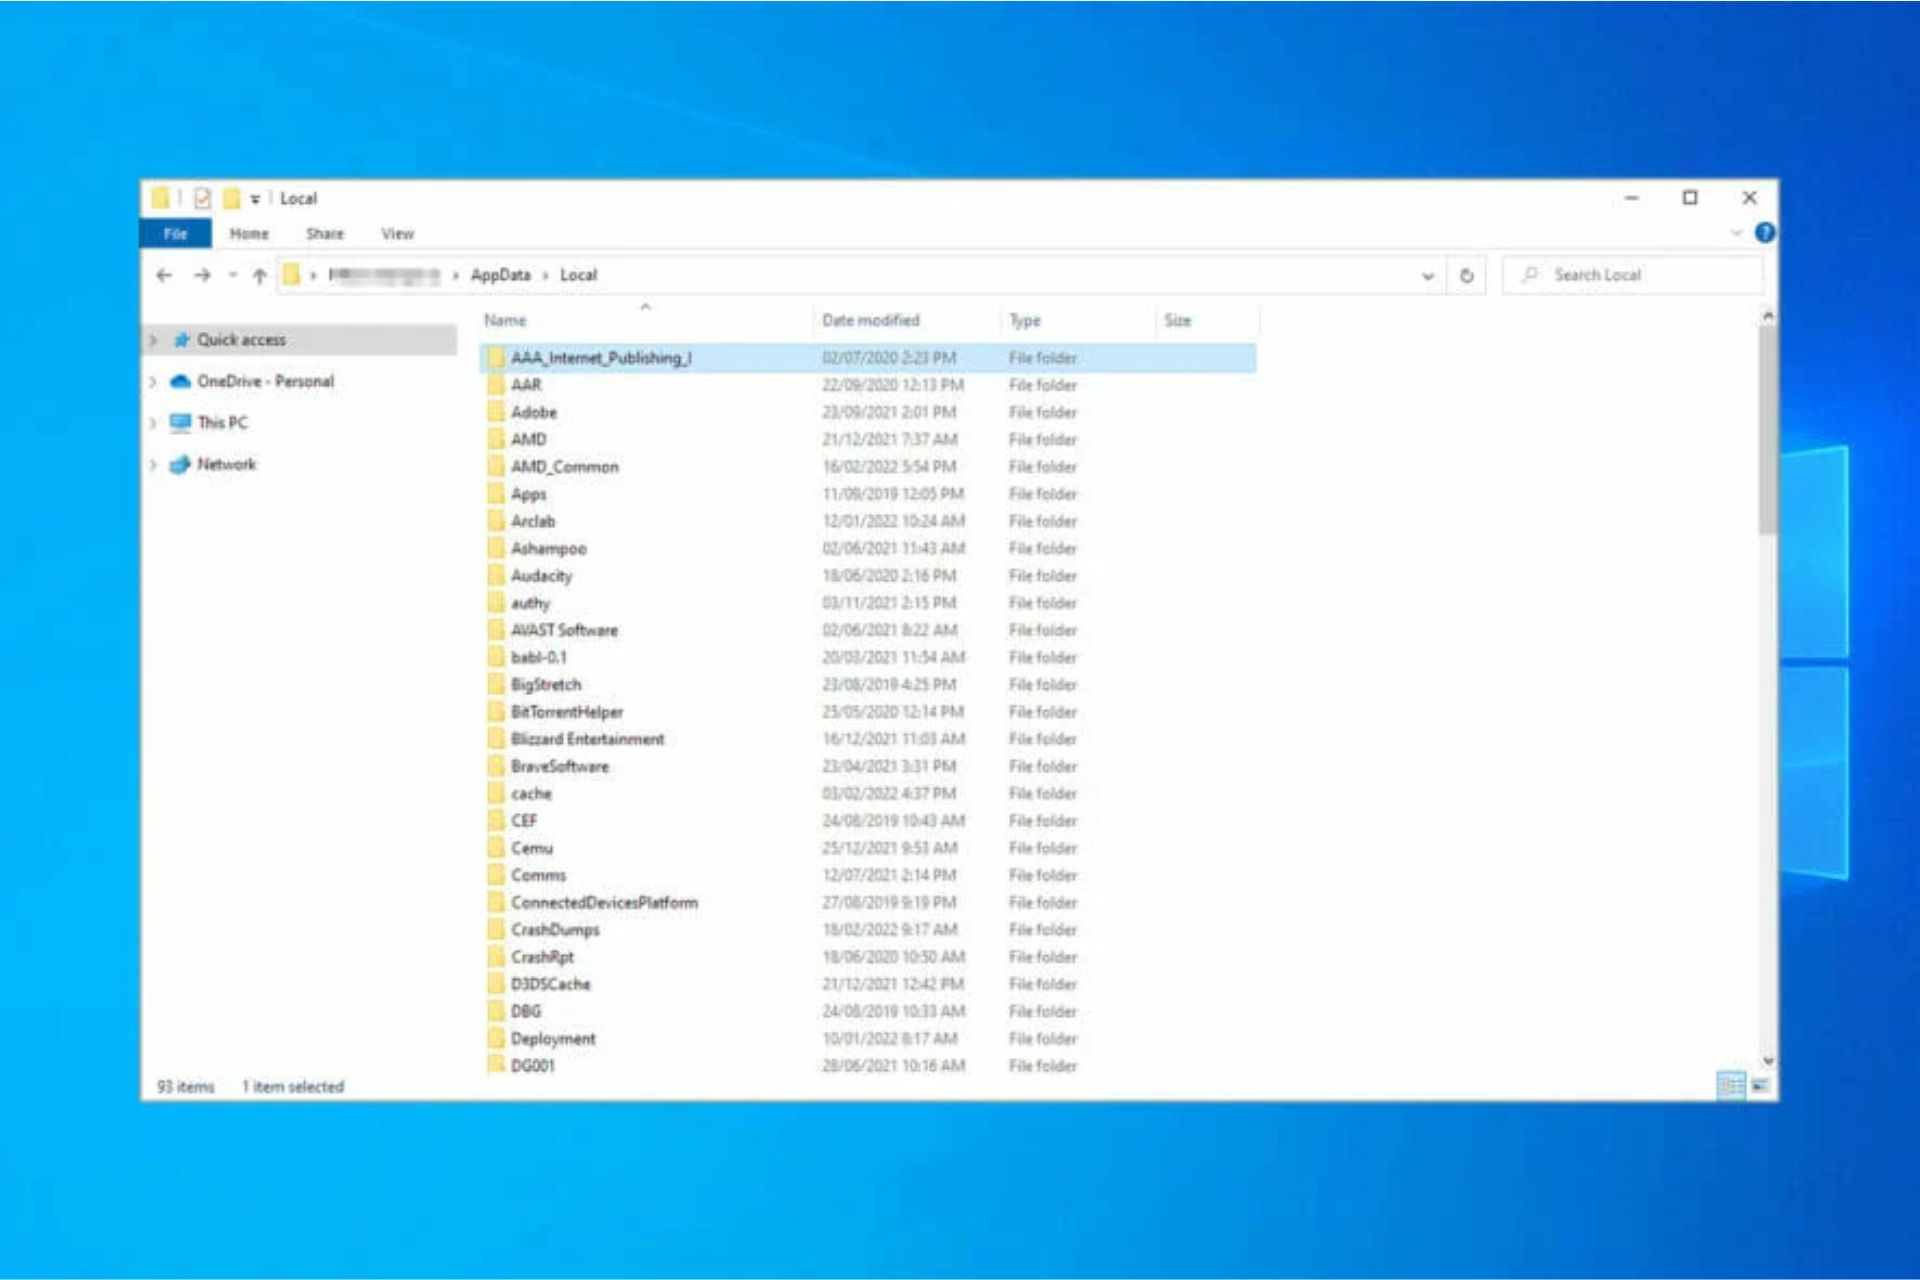The height and width of the screenshot is (1280, 1920).
Task: Sort by the Type column header
Action: pyautogui.click(x=1077, y=320)
